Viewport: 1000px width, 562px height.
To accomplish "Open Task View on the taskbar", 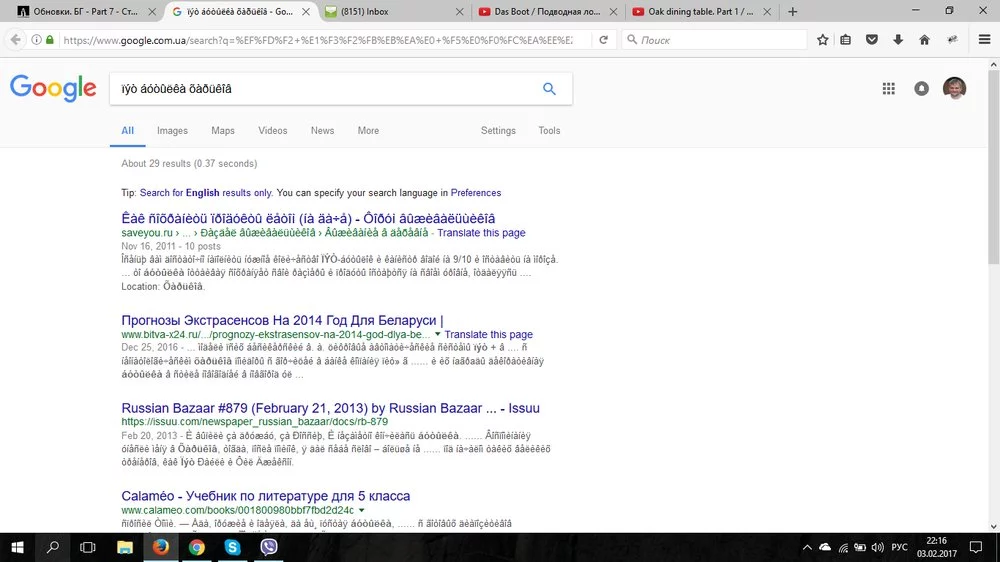I will tap(87, 547).
